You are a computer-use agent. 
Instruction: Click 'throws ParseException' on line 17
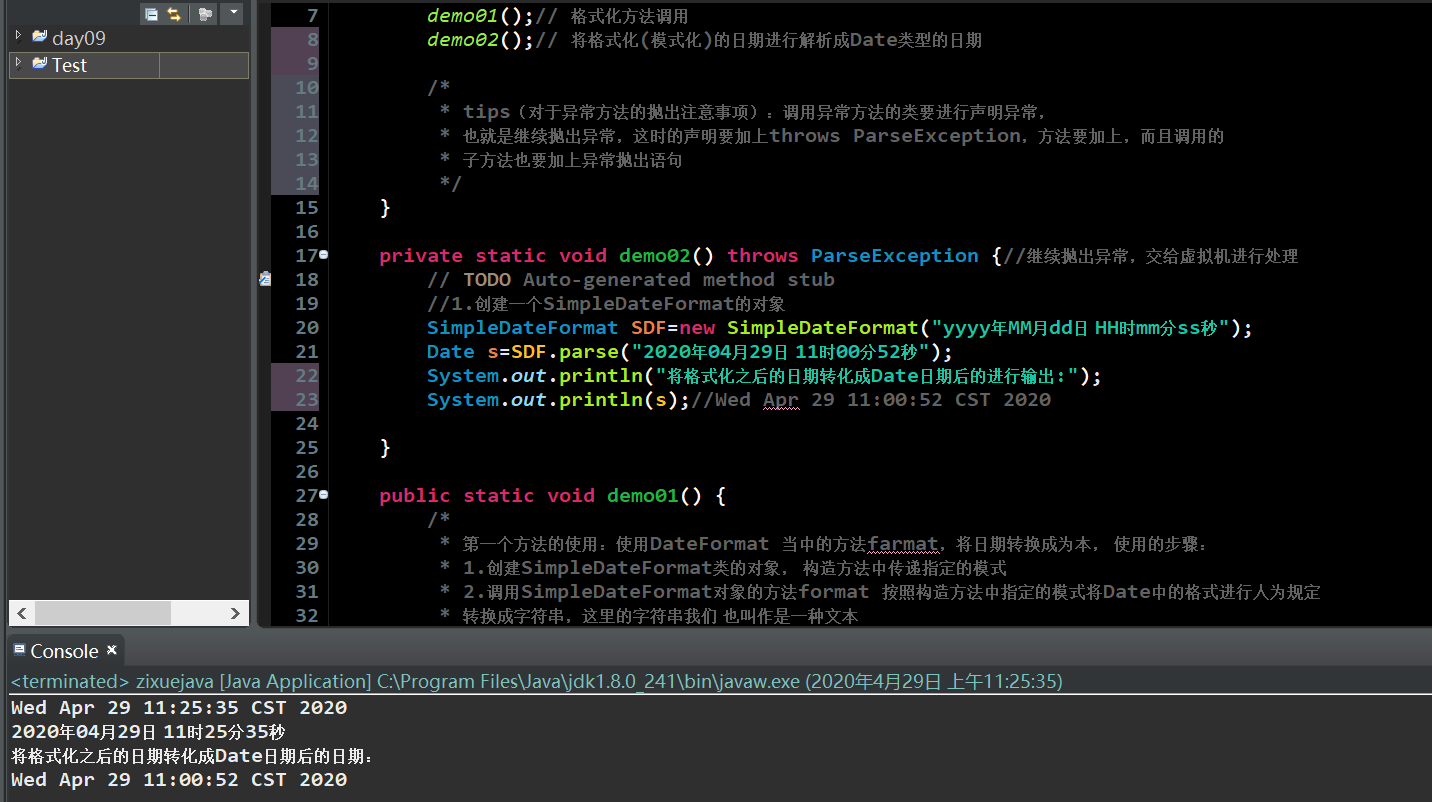click(853, 256)
